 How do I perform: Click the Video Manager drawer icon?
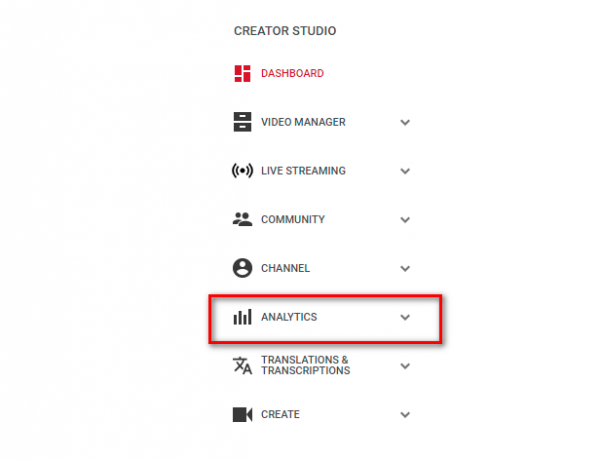coord(242,122)
